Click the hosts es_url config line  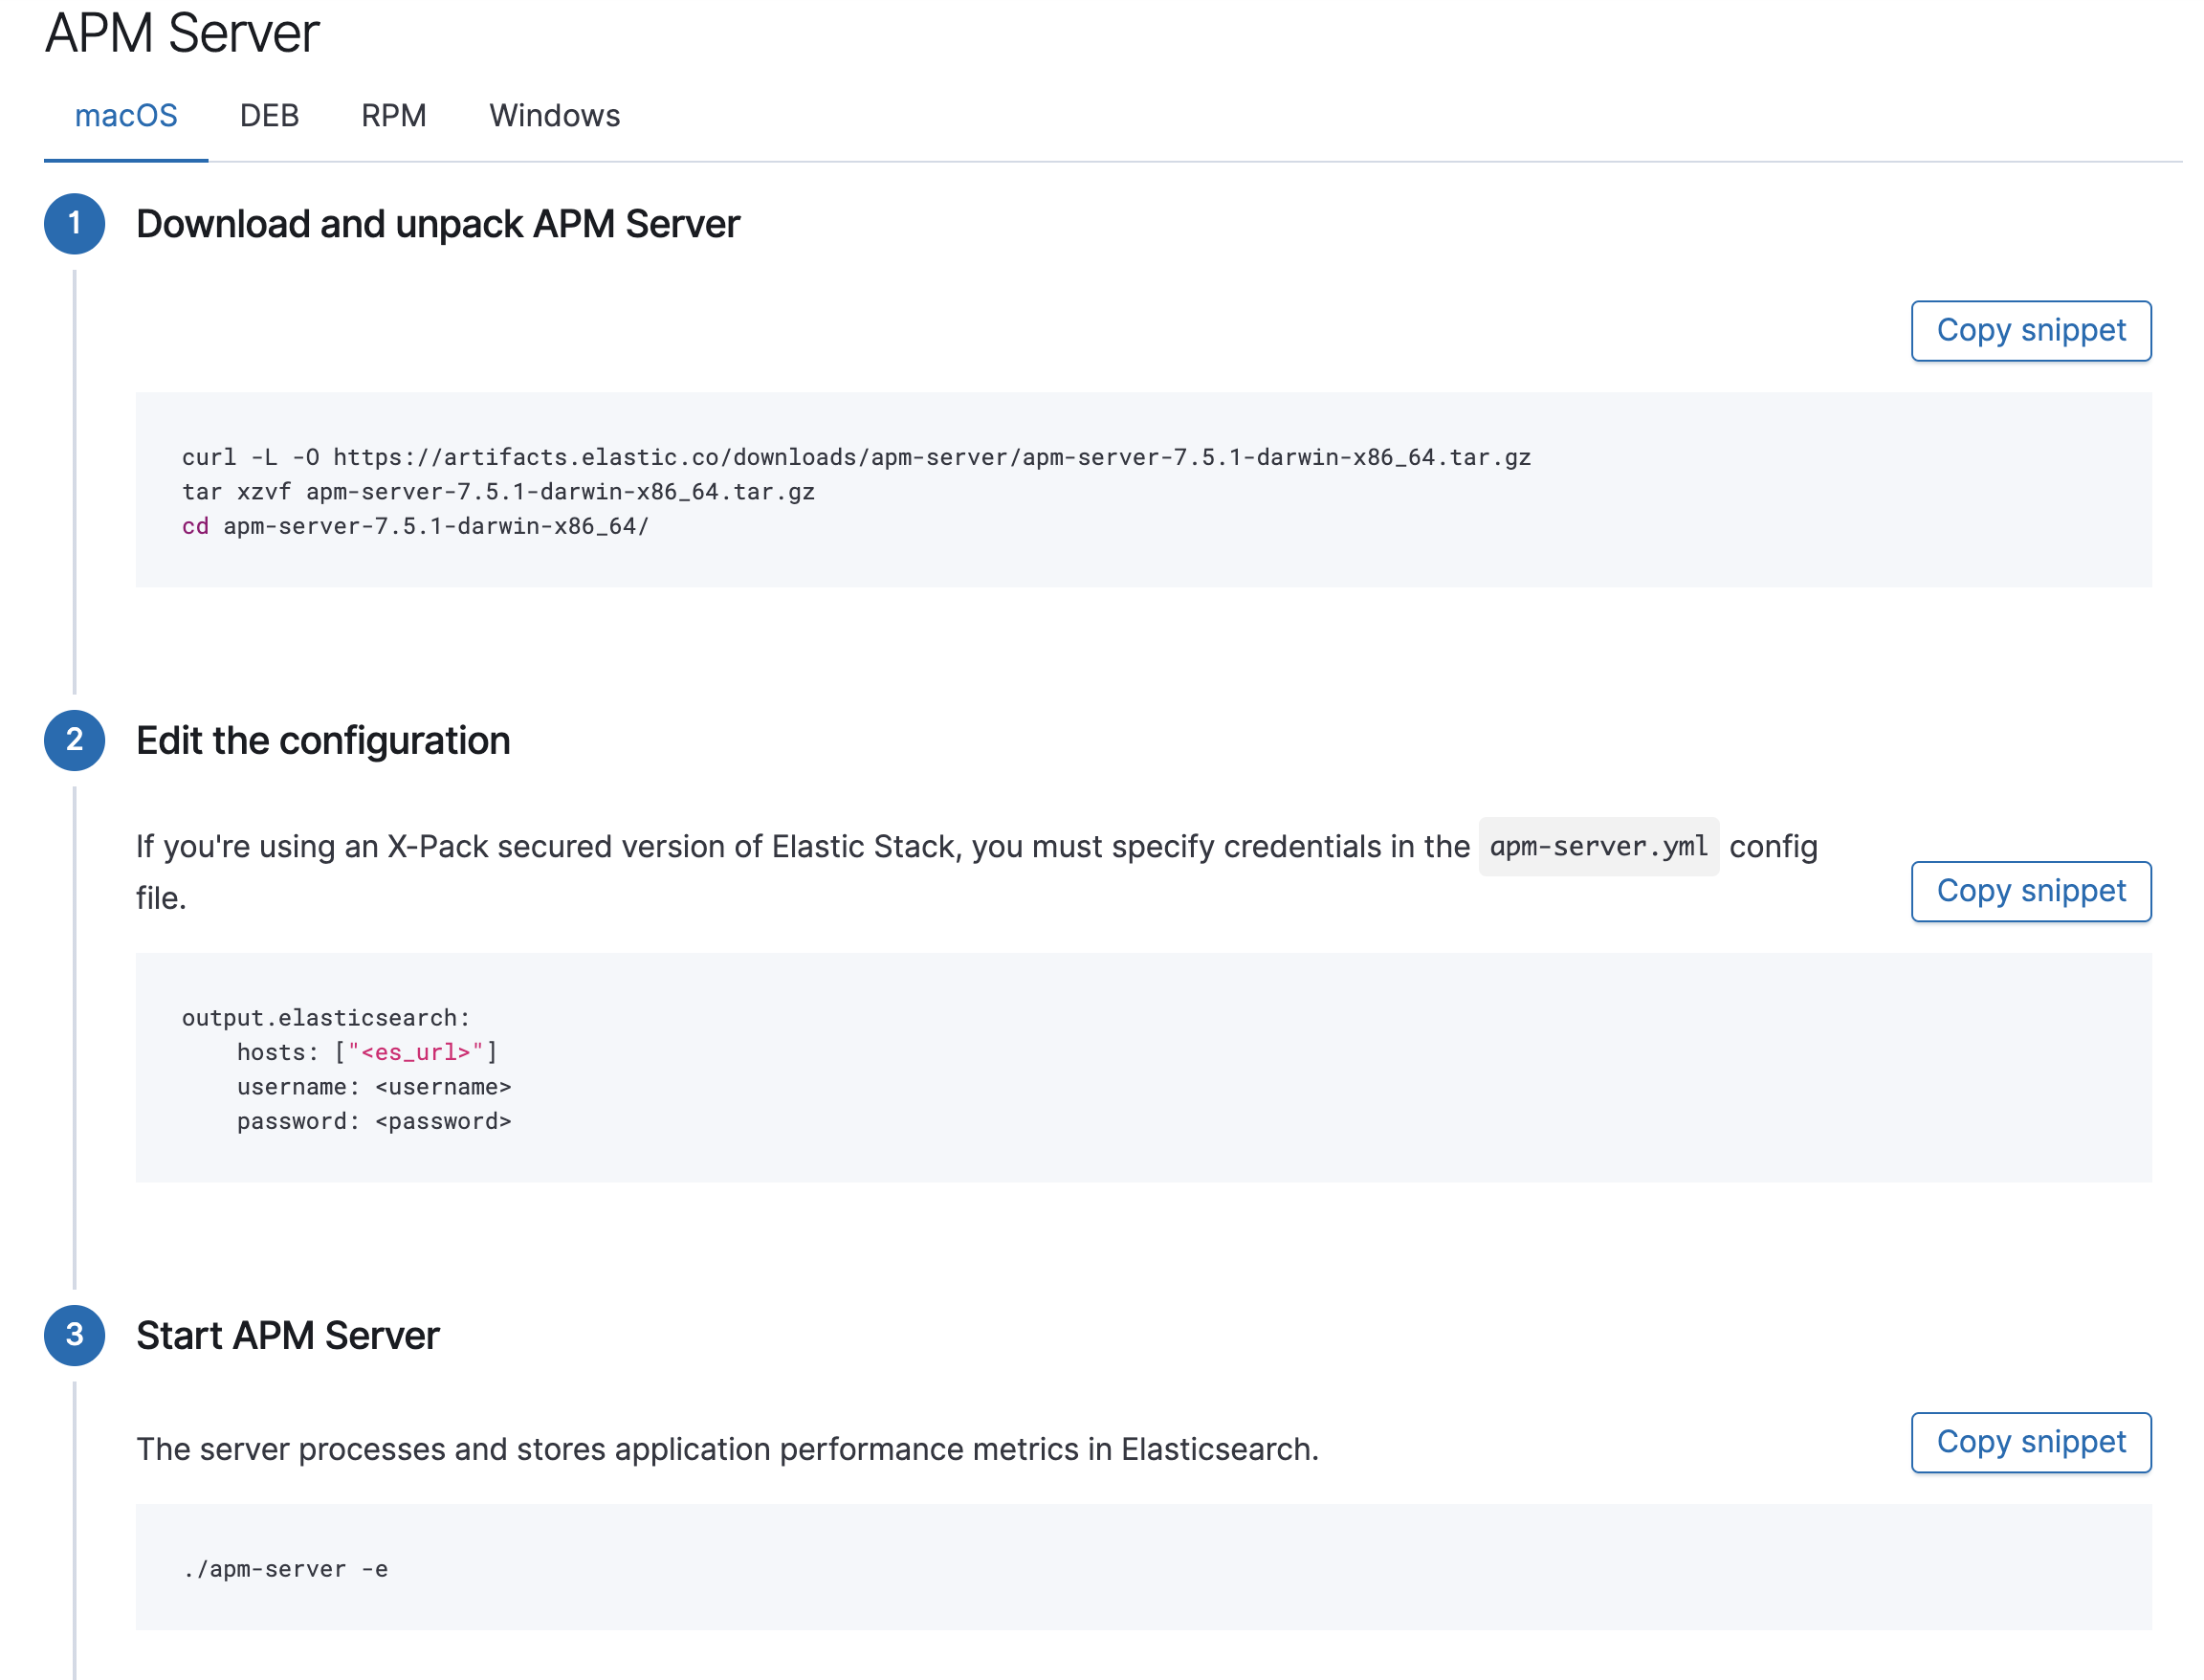point(366,1052)
